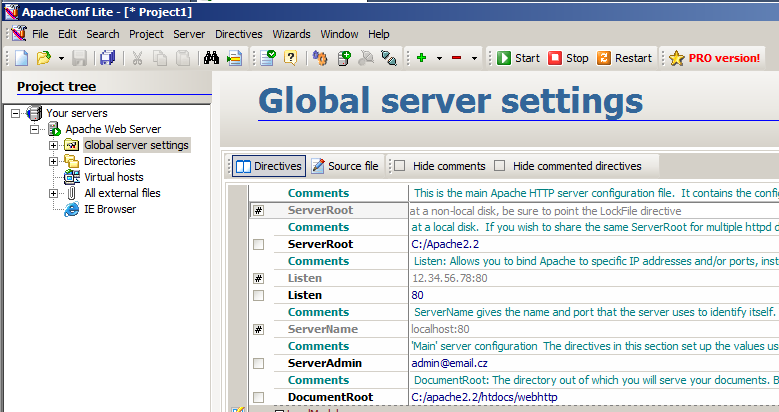Viewport: 779px width, 412px height.
Task: Open the dropdown next to the green plus
Action: click(439, 59)
